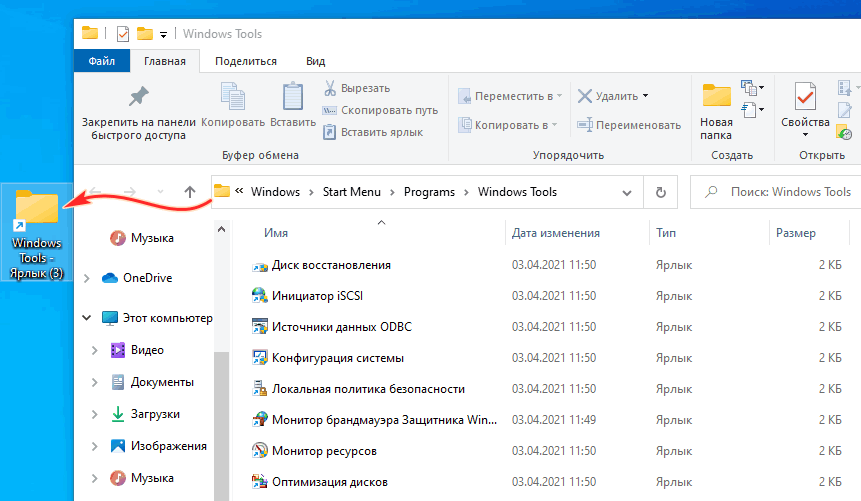Image resolution: width=861 pixels, height=501 pixels.
Task: Sort by Дата изменения column header
Action: (x=556, y=233)
